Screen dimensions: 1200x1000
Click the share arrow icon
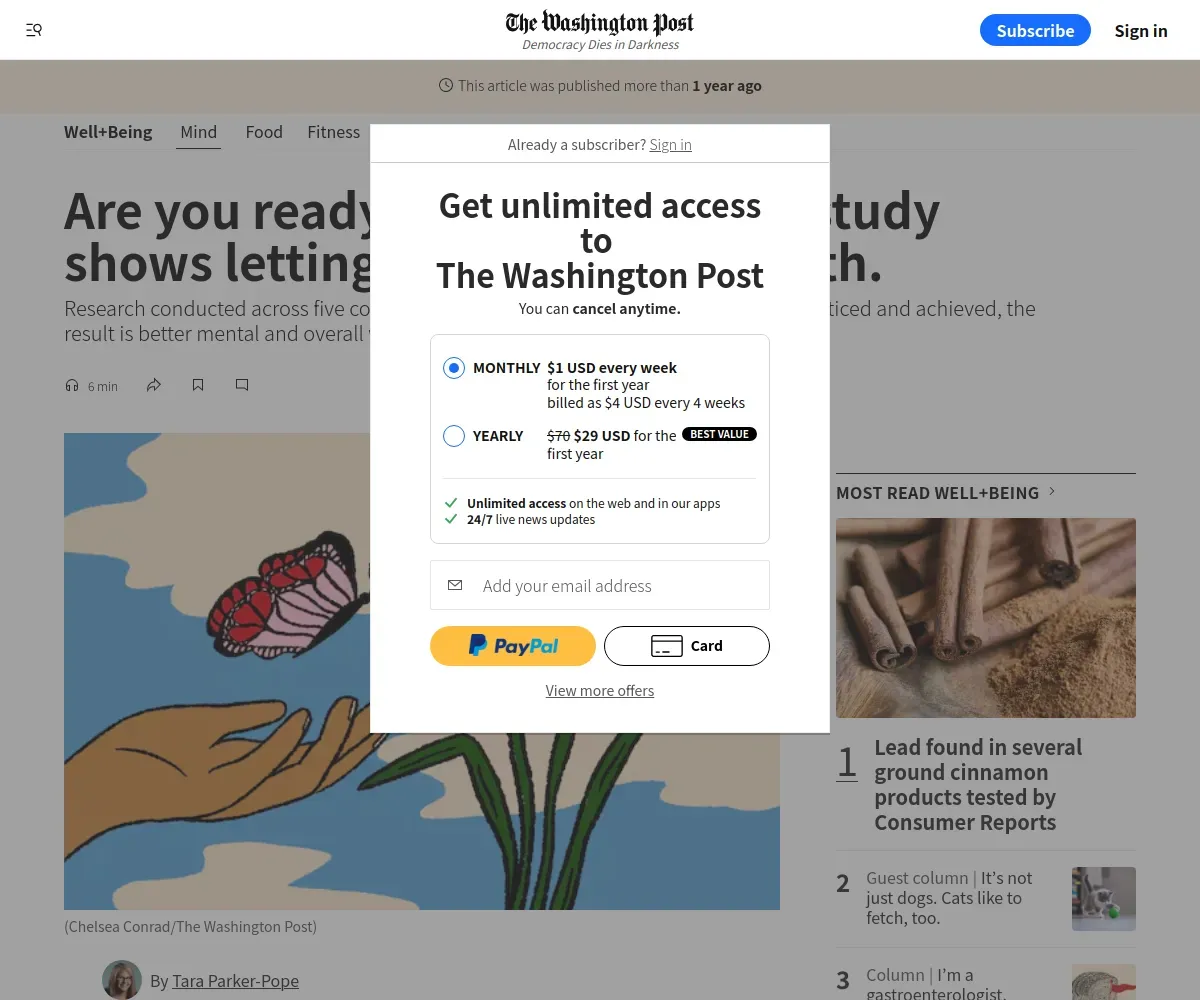[154, 385]
